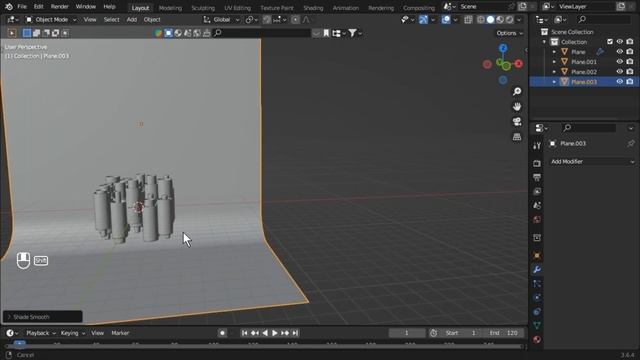The width and height of the screenshot is (640, 360).
Task: Open the Object Data properties tab
Action: (x=537, y=325)
